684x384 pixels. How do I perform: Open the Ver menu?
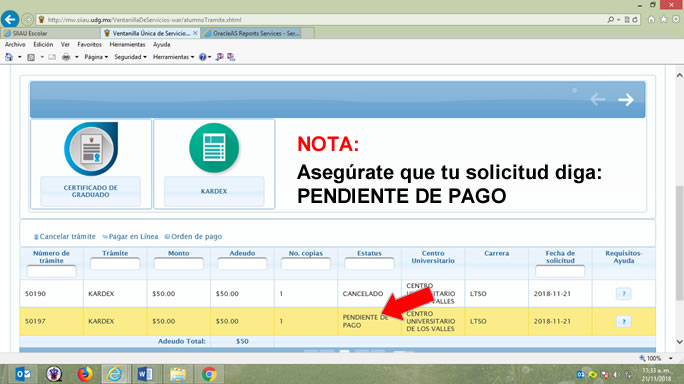coord(65,45)
